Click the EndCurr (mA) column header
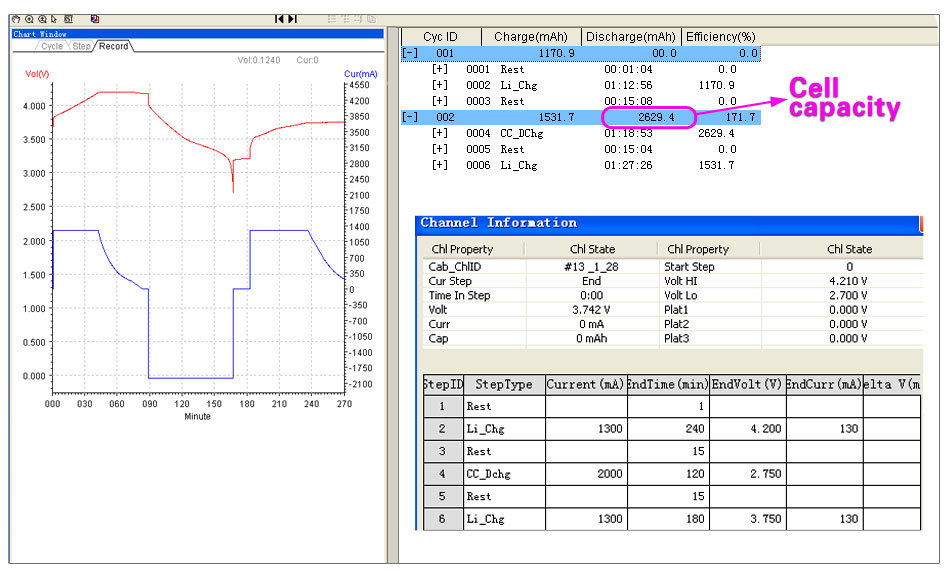The height and width of the screenshot is (571, 950). 823,384
